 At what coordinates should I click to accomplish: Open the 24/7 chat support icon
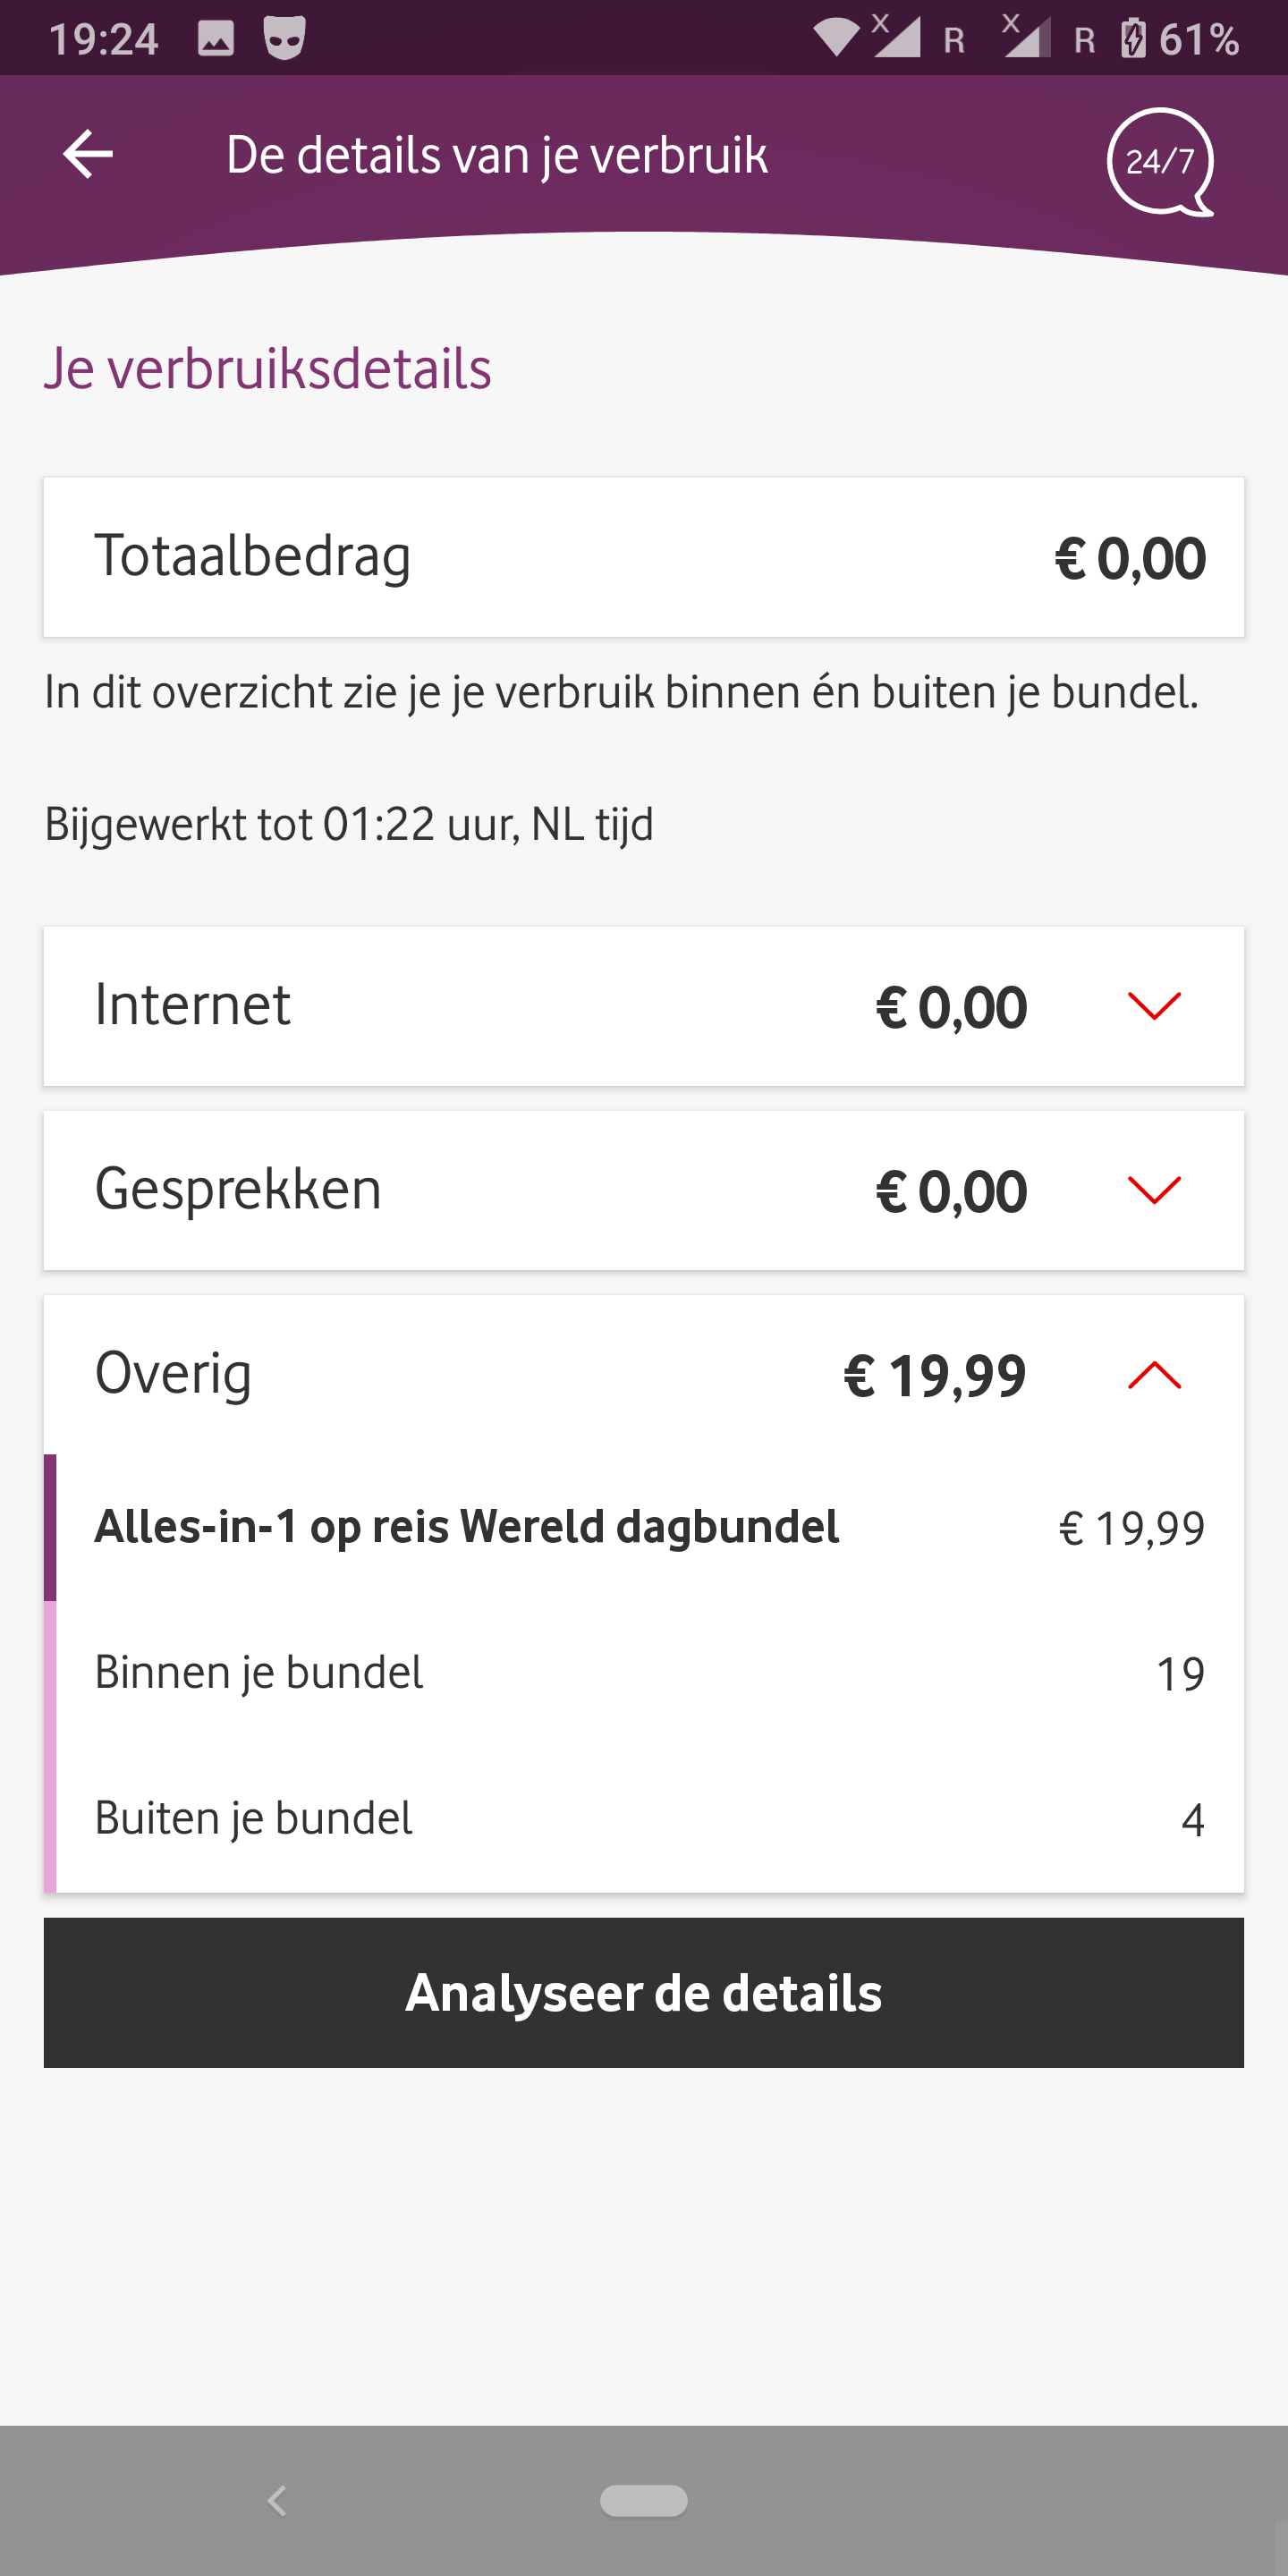coord(1159,161)
